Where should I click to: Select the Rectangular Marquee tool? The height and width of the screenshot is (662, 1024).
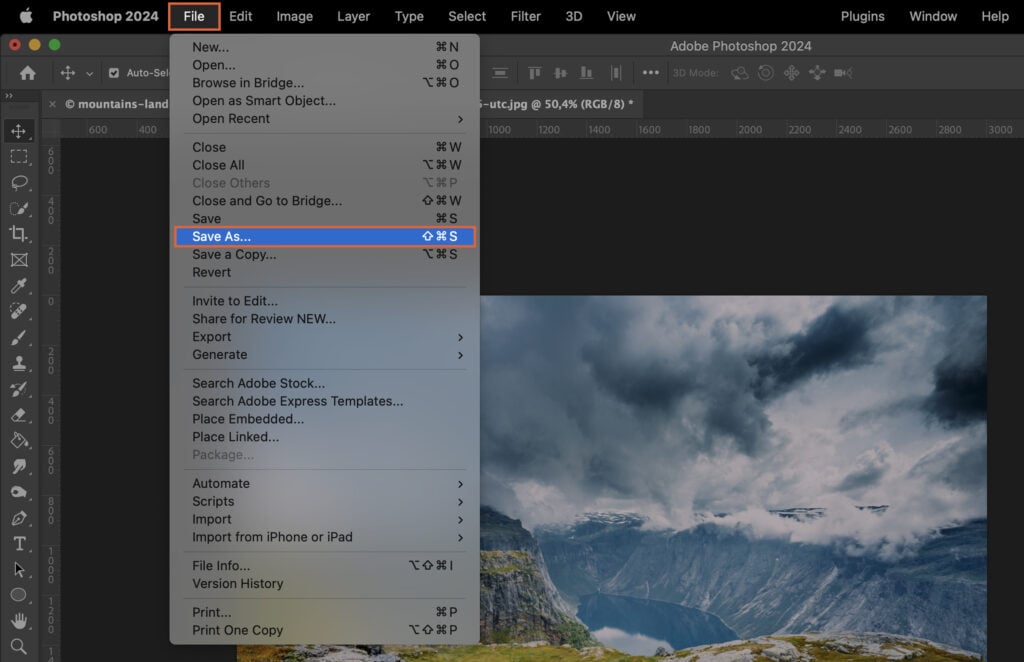point(20,157)
